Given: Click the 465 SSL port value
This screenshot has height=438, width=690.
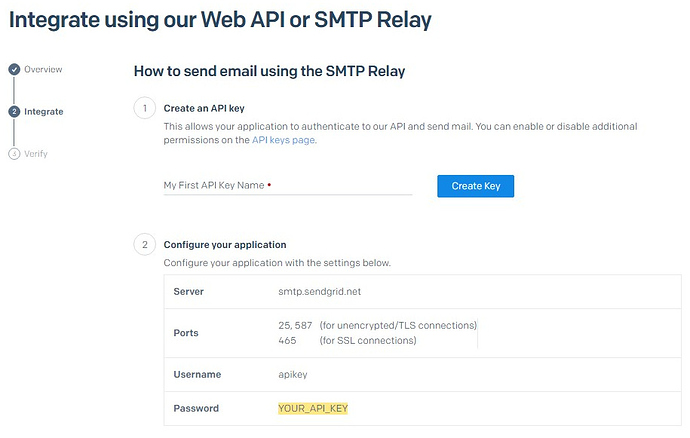Looking at the screenshot, I should 287,340.
